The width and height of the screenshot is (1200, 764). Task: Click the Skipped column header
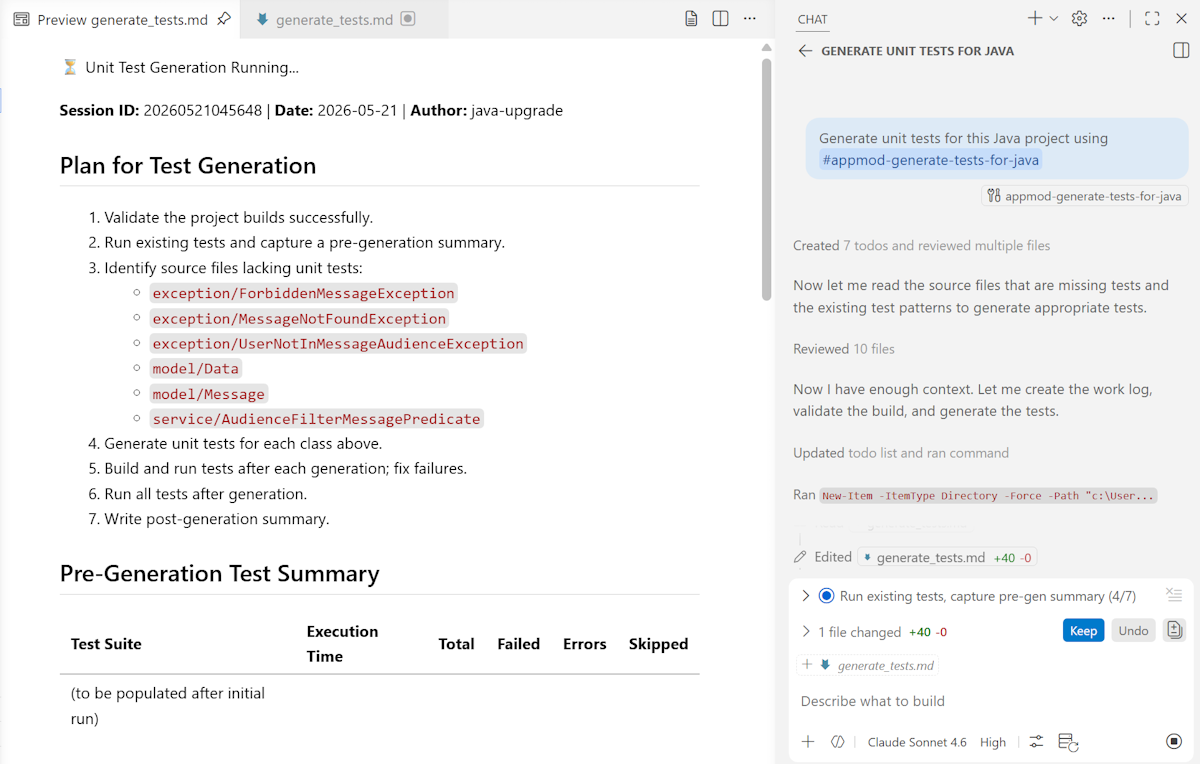pos(658,644)
